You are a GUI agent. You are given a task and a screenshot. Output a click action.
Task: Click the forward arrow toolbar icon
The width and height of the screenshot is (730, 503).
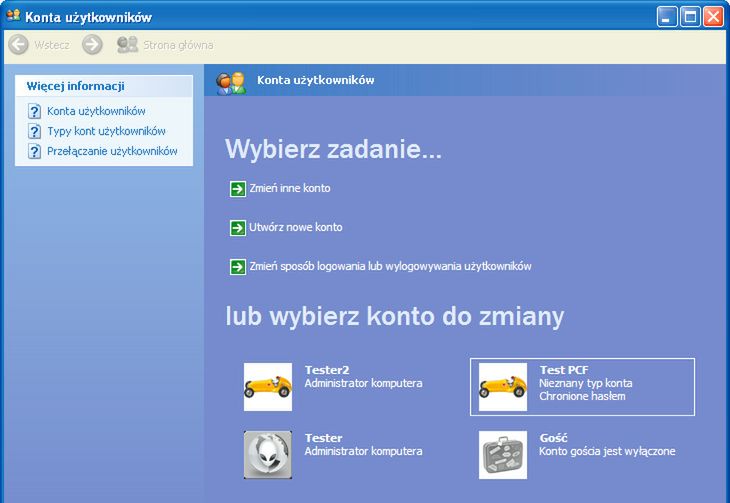92,45
